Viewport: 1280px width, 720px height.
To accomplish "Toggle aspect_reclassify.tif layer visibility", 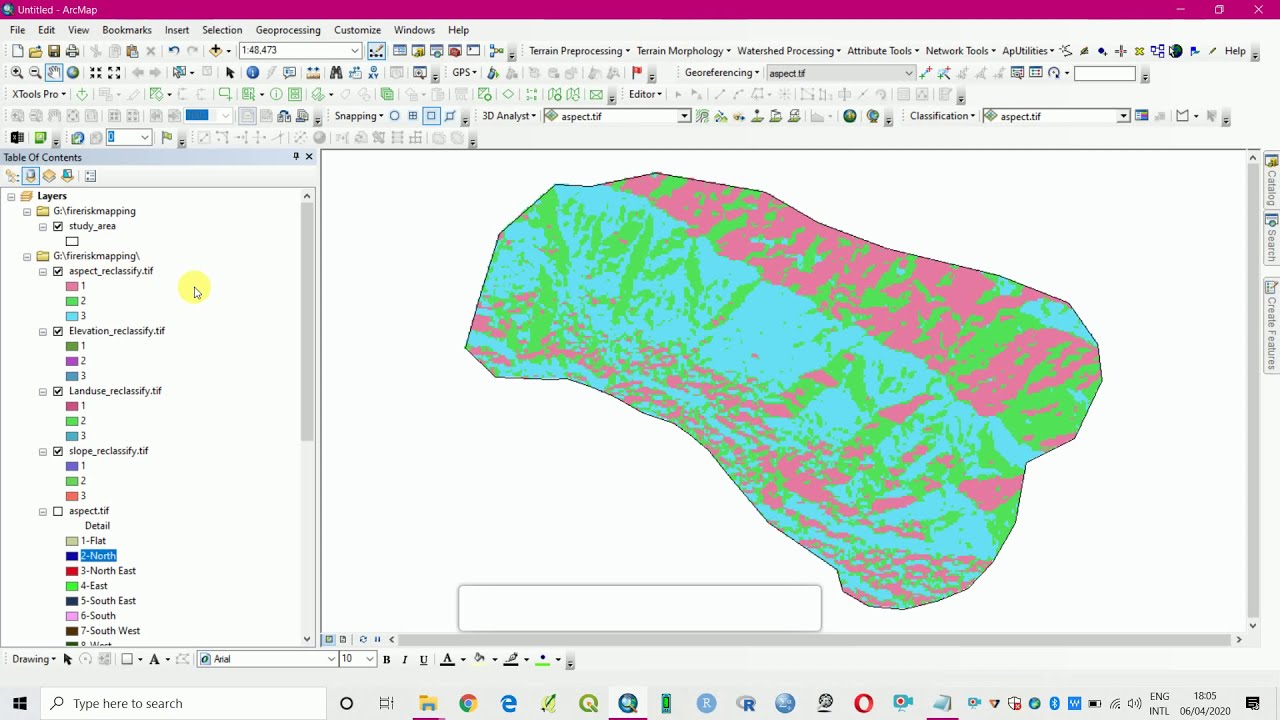I will click(x=58, y=271).
